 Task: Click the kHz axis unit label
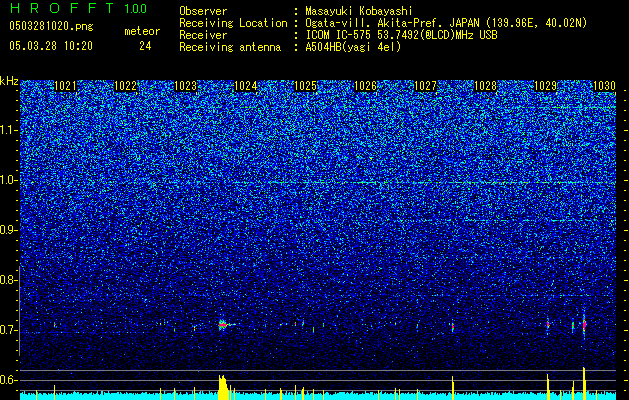coord(9,81)
